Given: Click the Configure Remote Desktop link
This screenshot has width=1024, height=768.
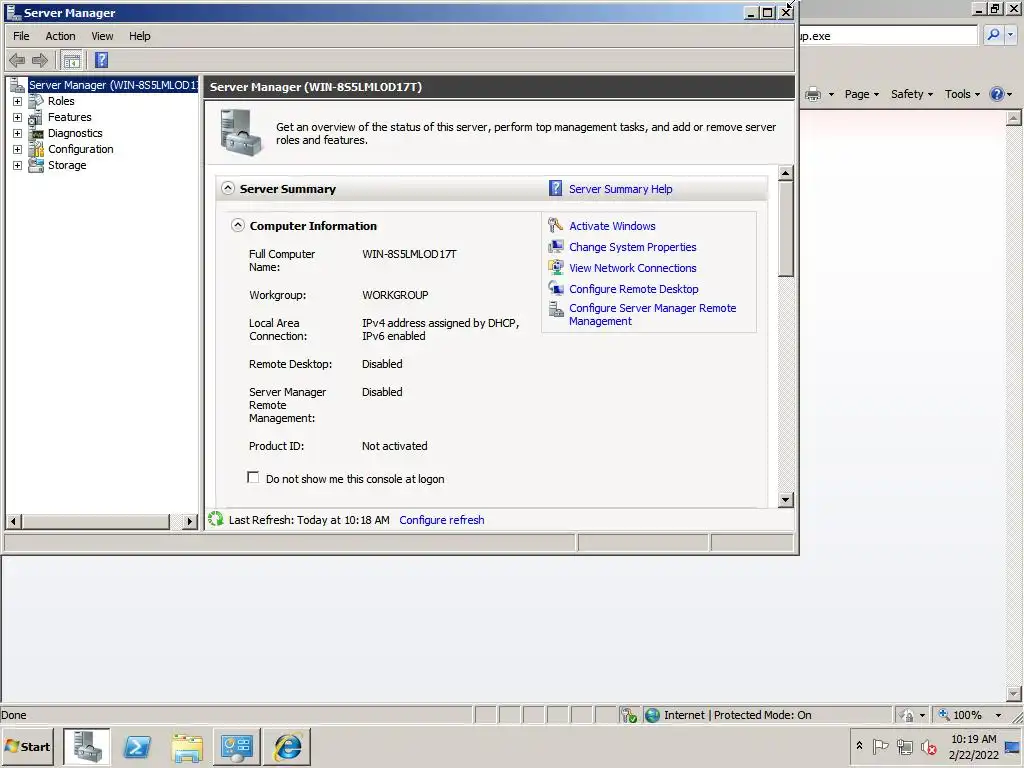Looking at the screenshot, I should click(633, 289).
